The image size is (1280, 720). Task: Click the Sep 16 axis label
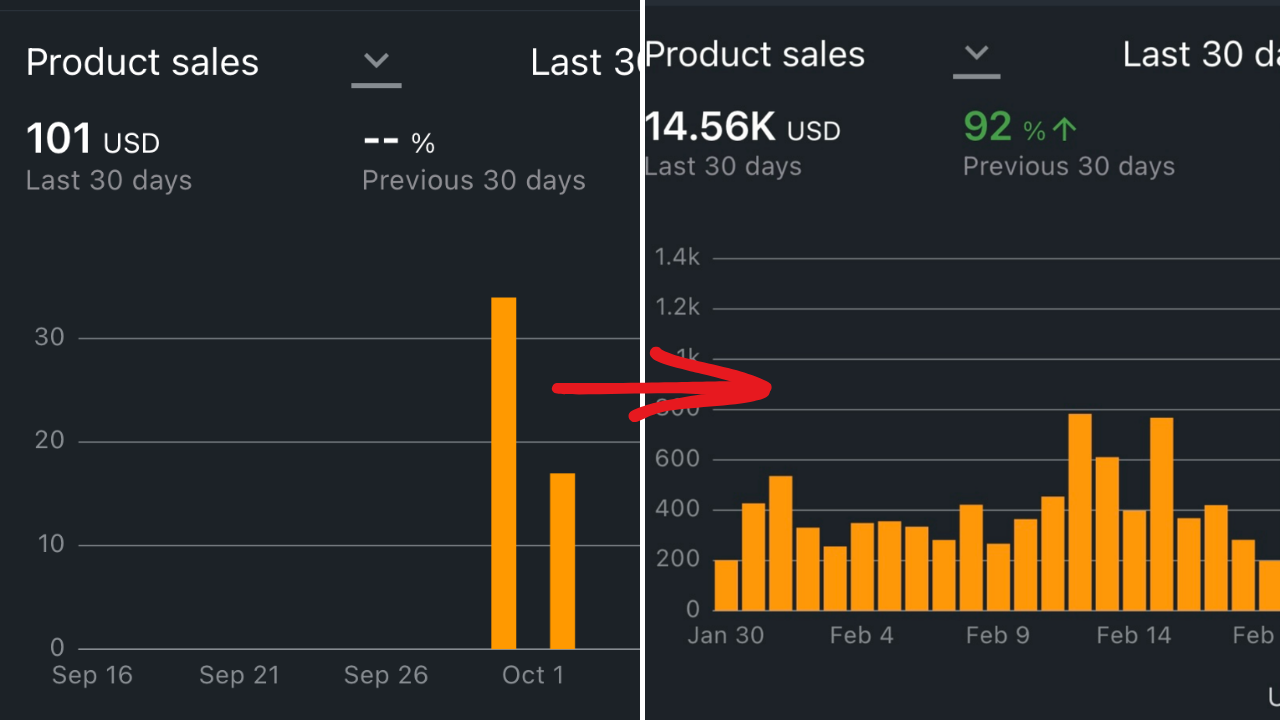tap(92, 675)
